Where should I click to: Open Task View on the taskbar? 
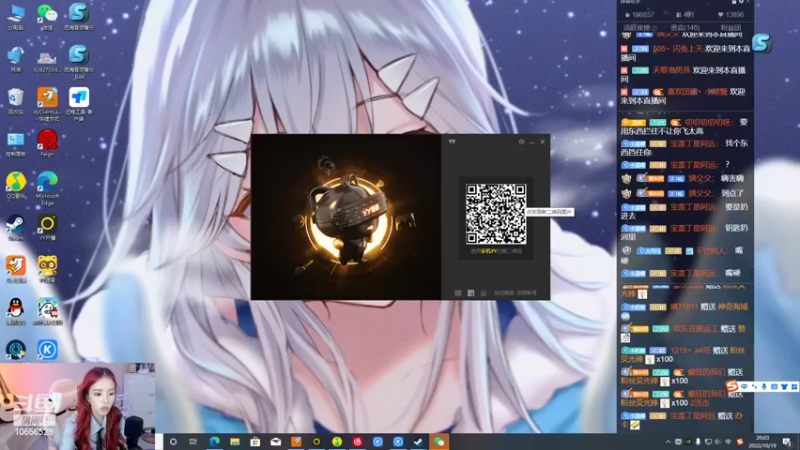coord(193,441)
